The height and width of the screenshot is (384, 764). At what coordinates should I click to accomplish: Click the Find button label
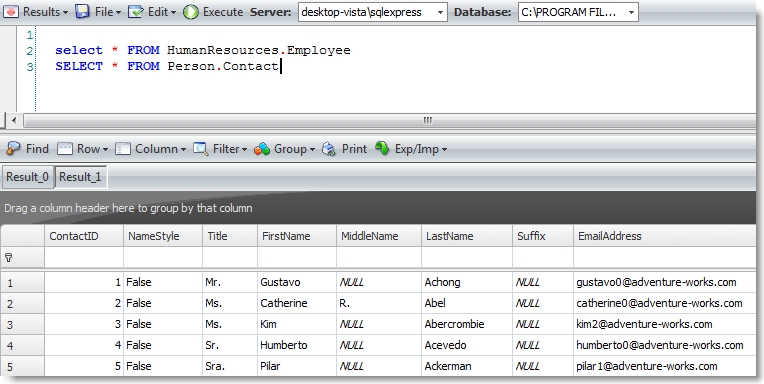pyautogui.click(x=37, y=149)
